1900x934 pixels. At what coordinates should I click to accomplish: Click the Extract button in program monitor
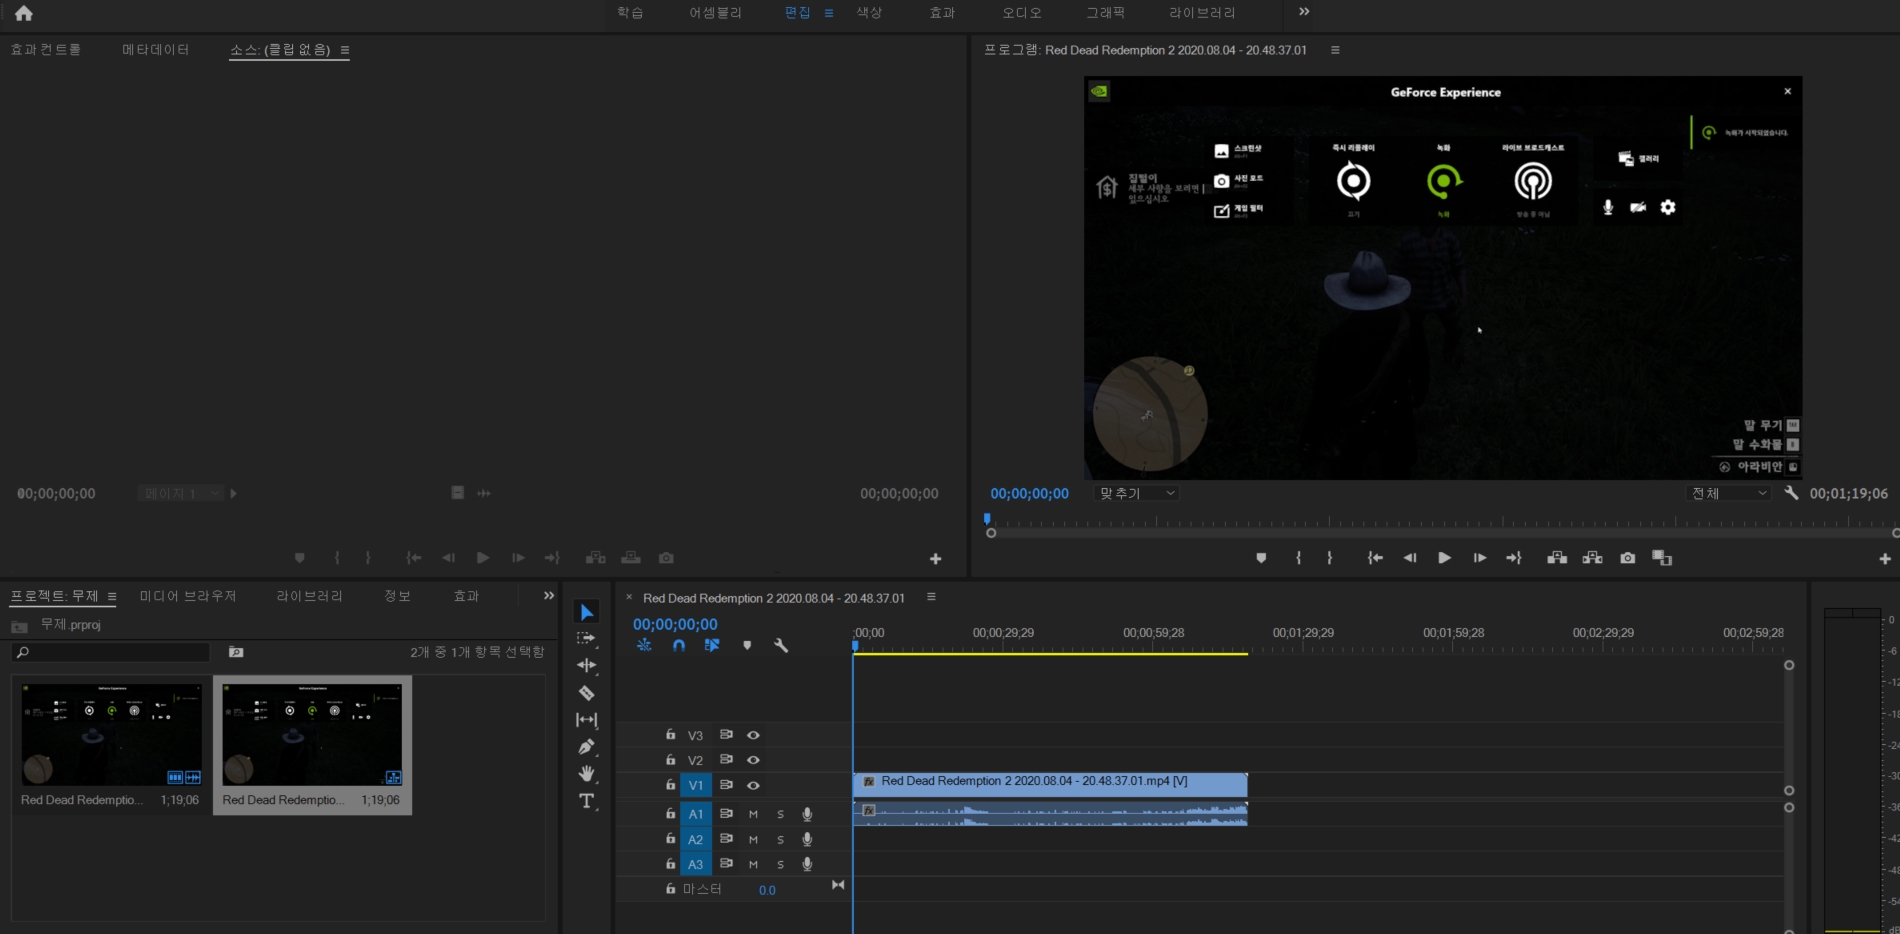tap(1593, 558)
